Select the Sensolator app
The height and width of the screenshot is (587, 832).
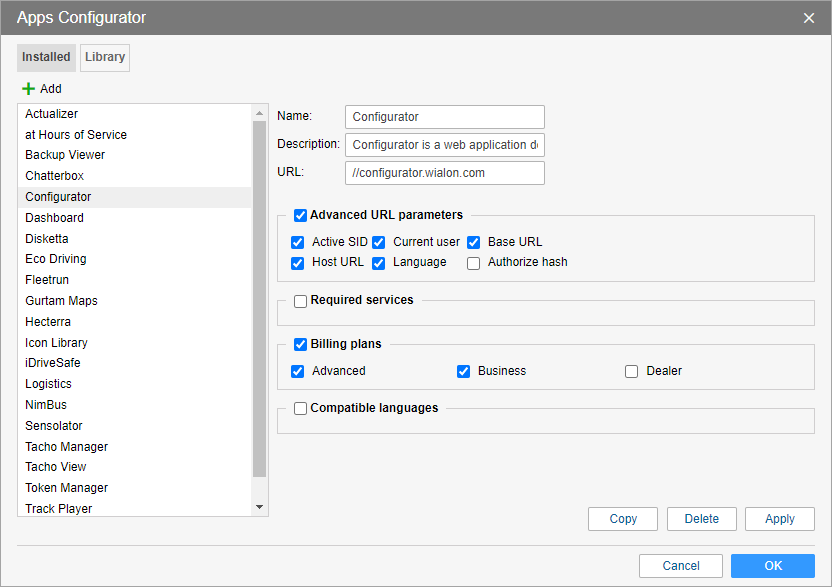click(x=134, y=426)
